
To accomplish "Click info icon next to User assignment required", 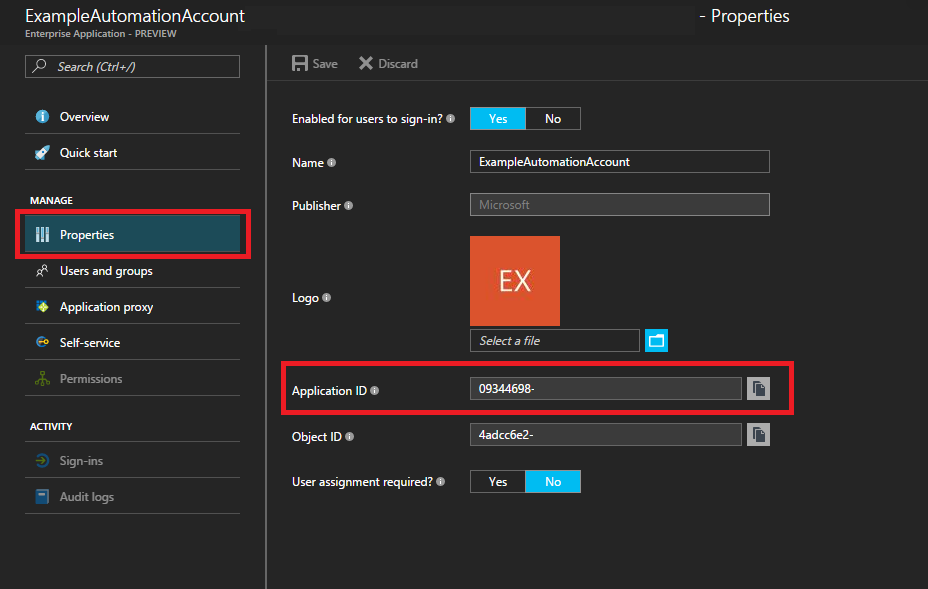I will coord(440,482).
